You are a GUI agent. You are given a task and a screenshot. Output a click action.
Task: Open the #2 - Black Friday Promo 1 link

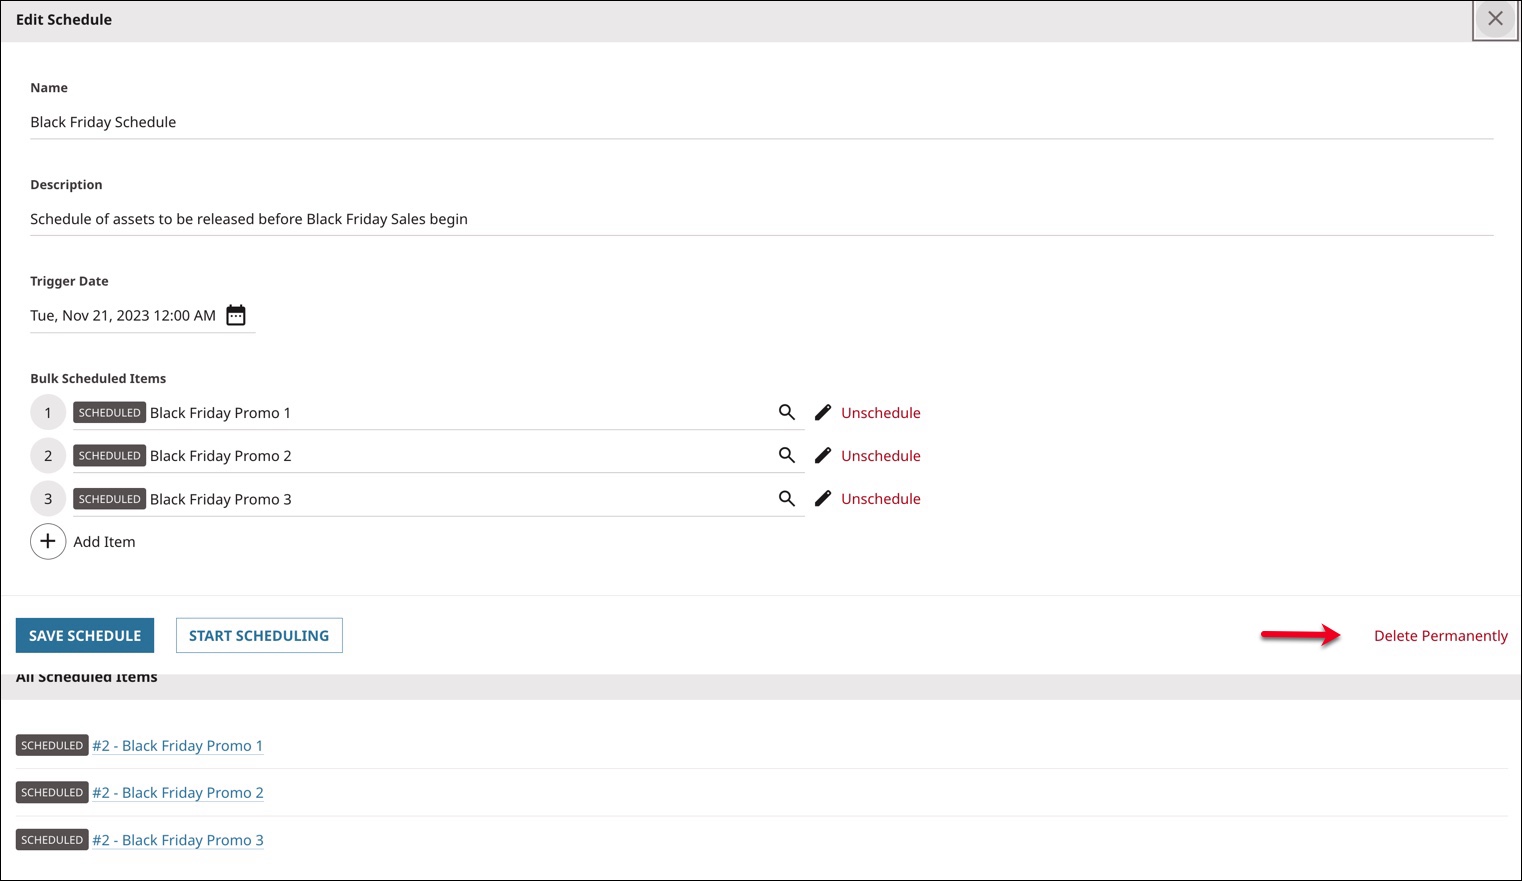[x=177, y=746]
